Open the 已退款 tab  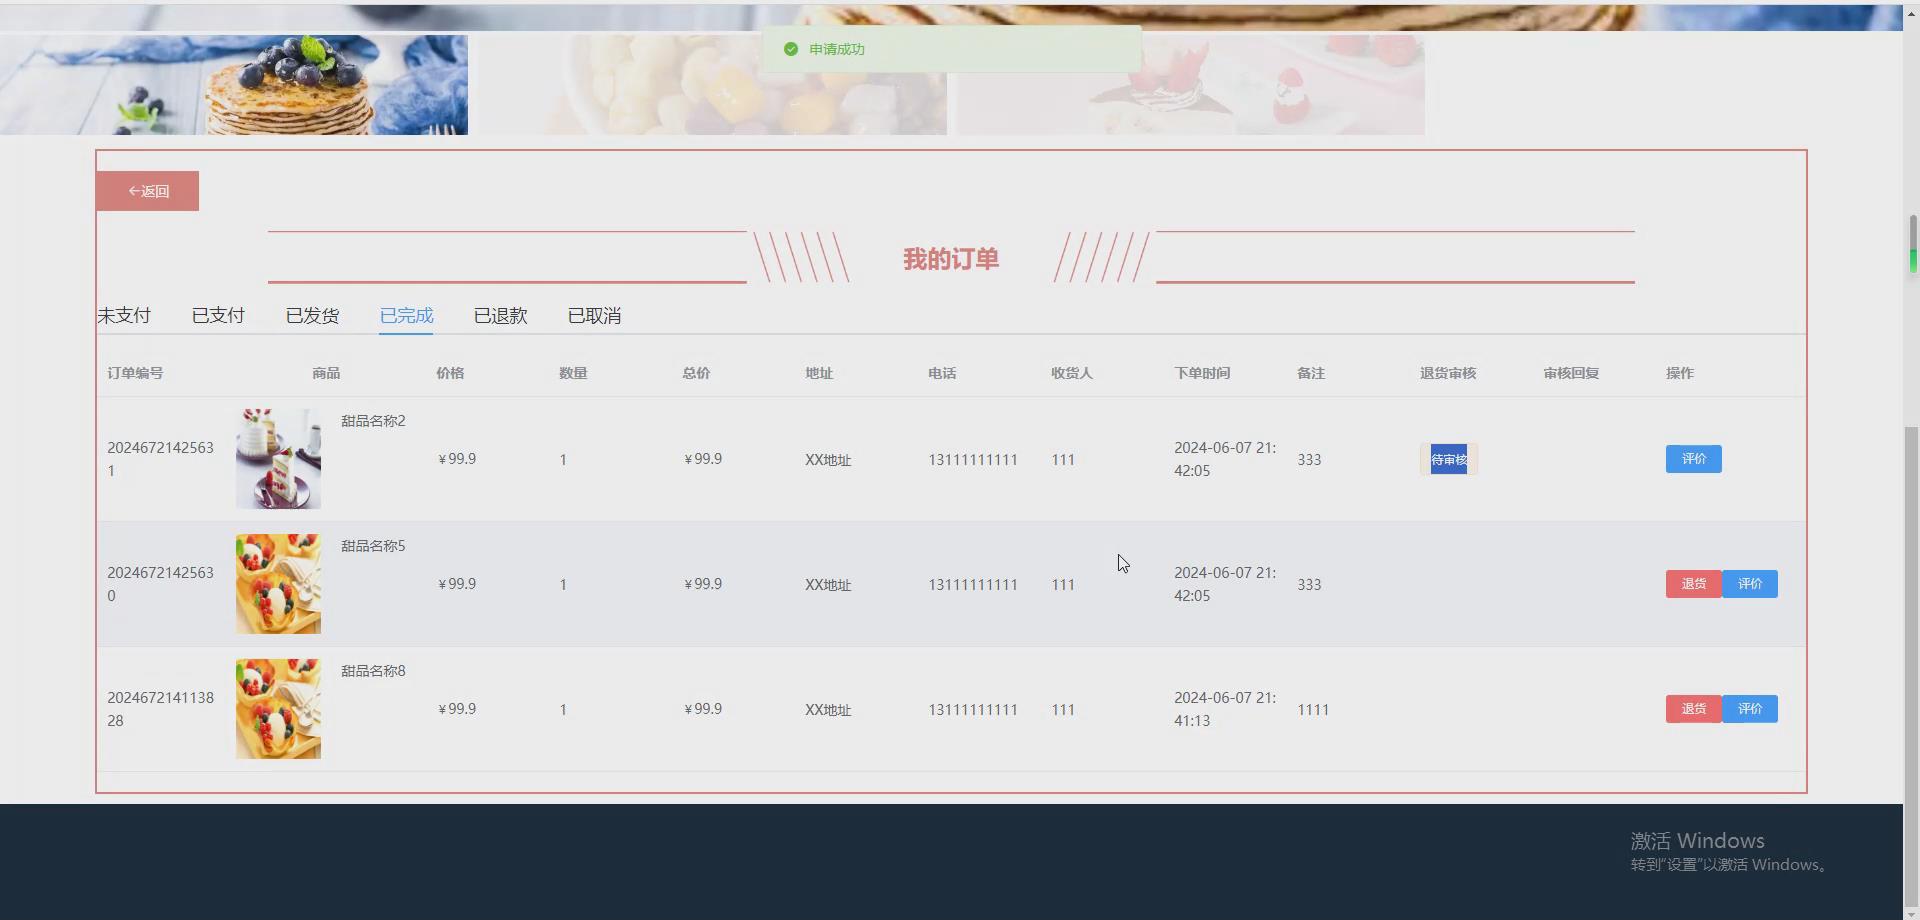point(500,316)
